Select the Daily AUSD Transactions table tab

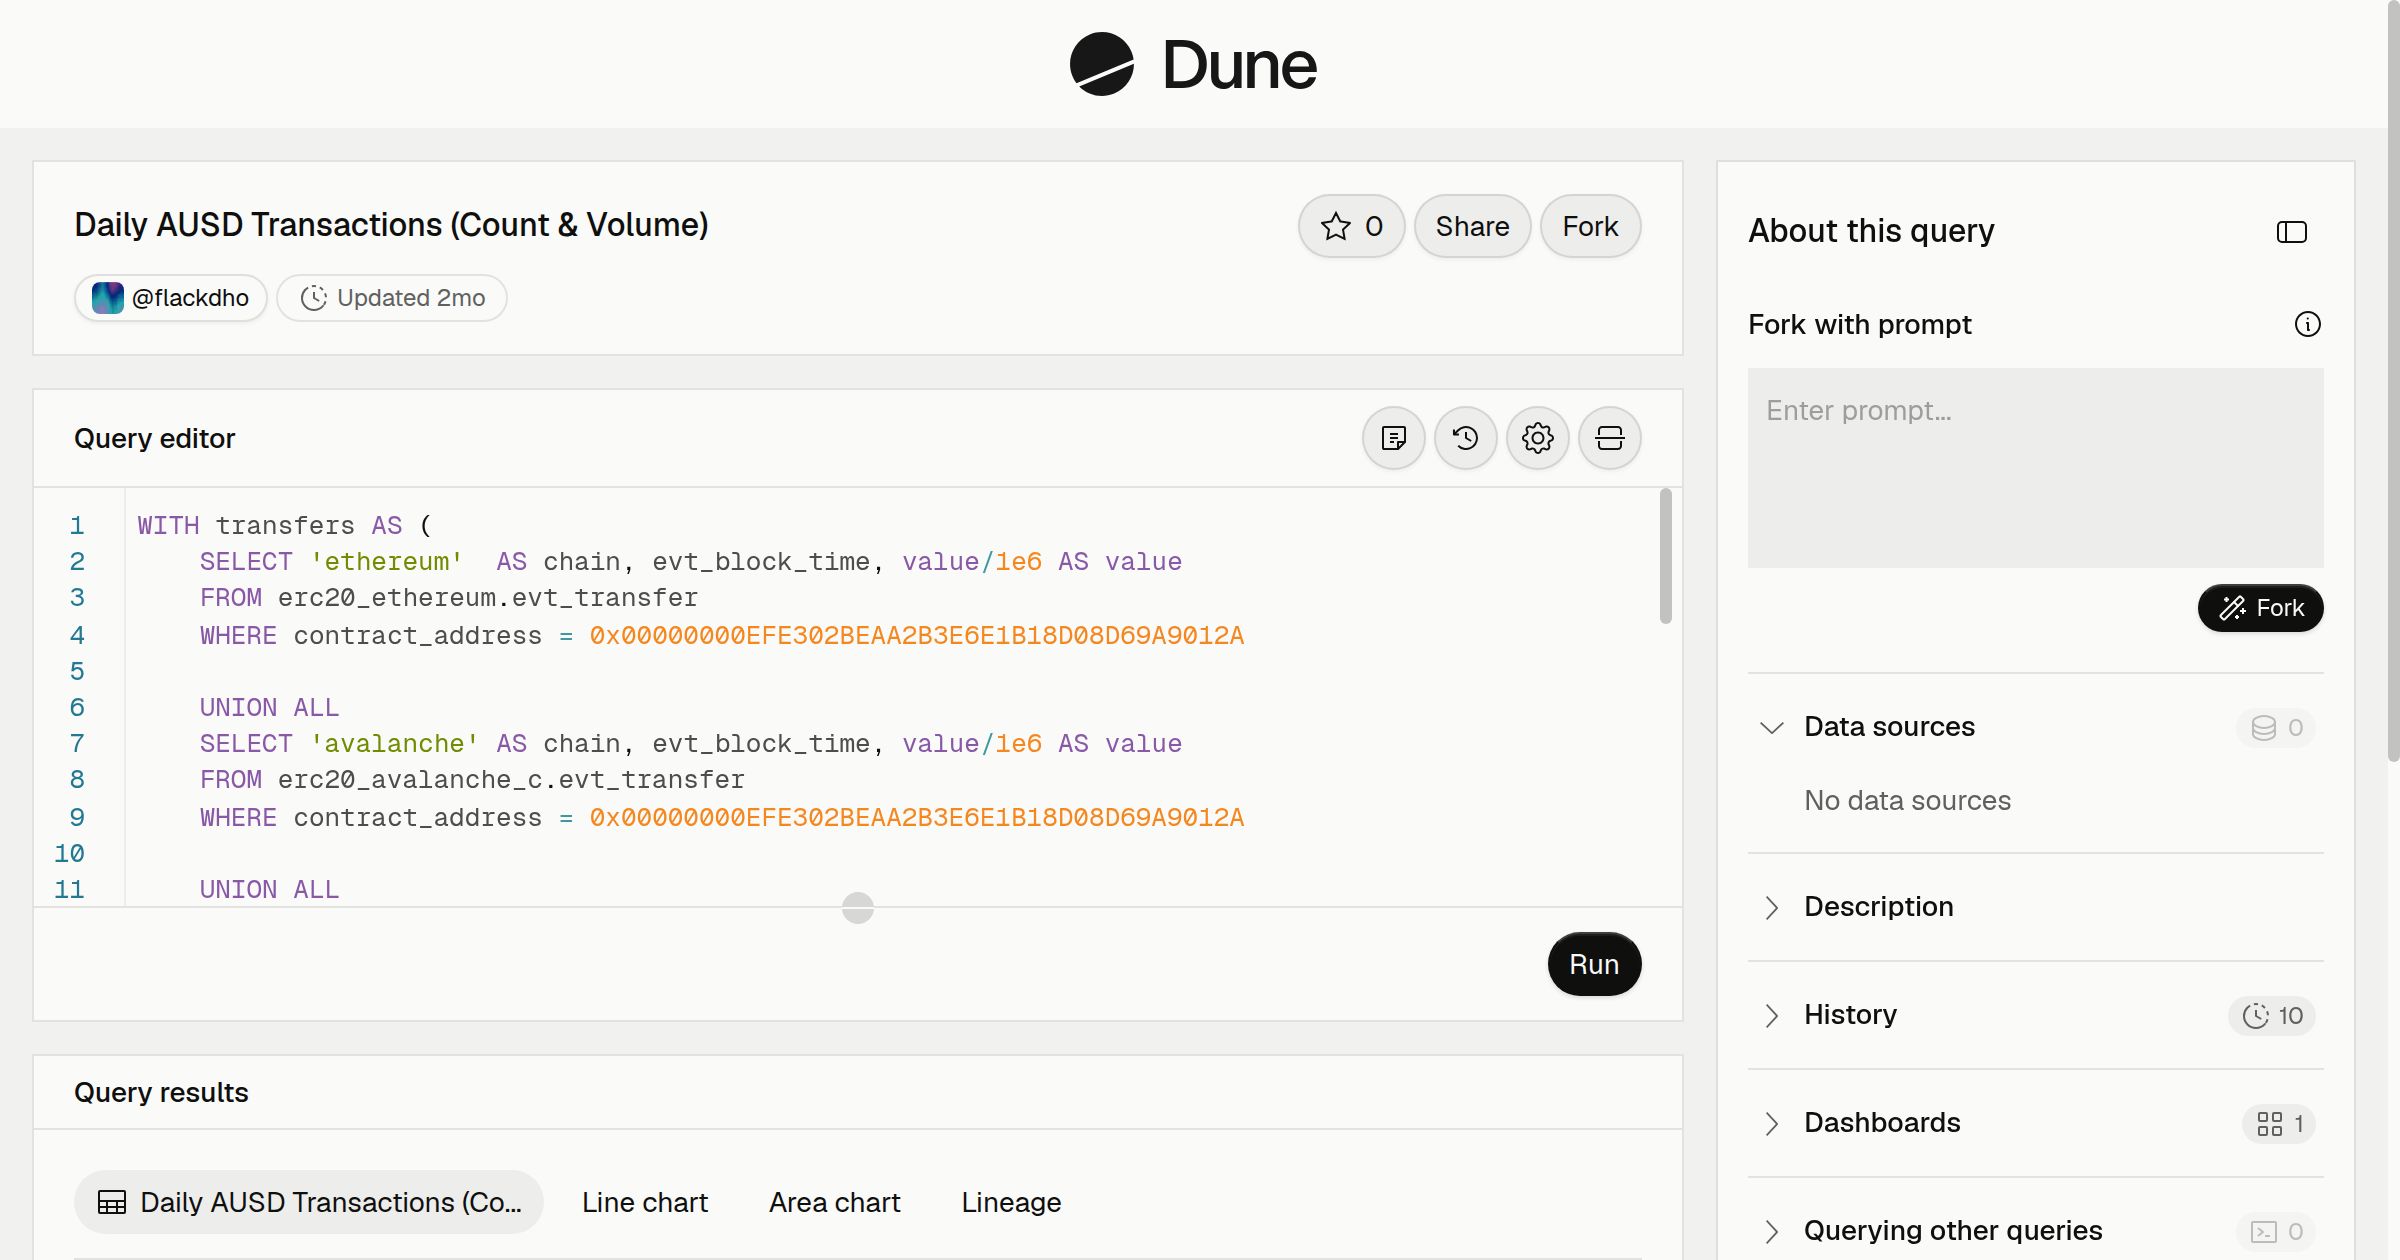309,1202
